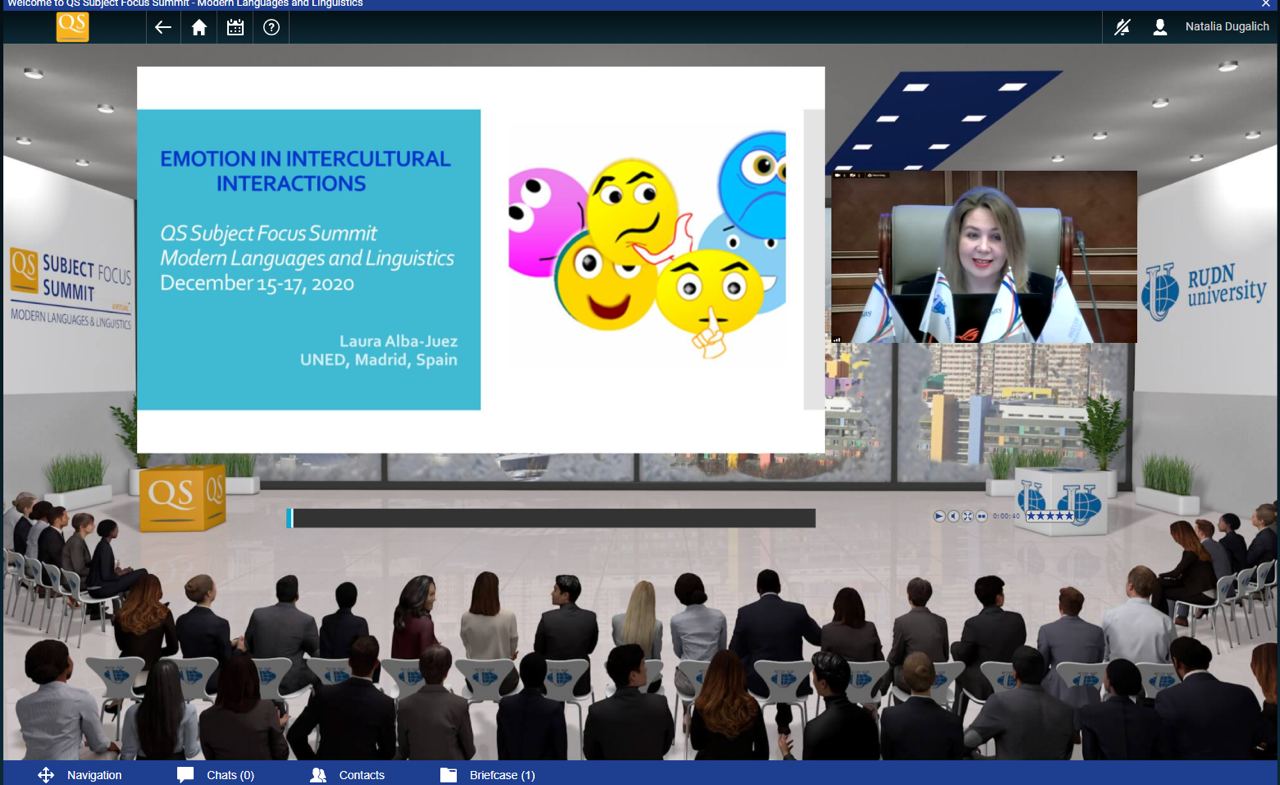Play the presentation video
1280x785 pixels.
click(x=939, y=516)
